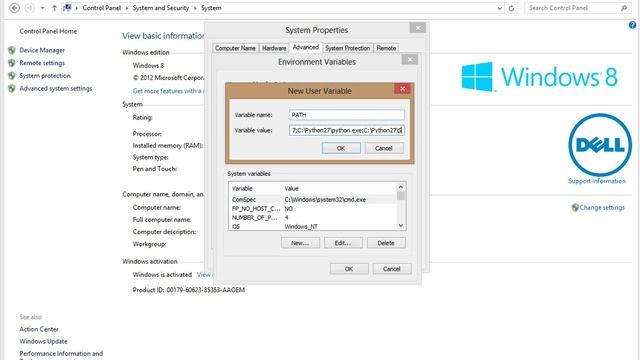Viewport: 640px width, 360px height.
Task: Click the Dell logo
Action: pos(600,145)
